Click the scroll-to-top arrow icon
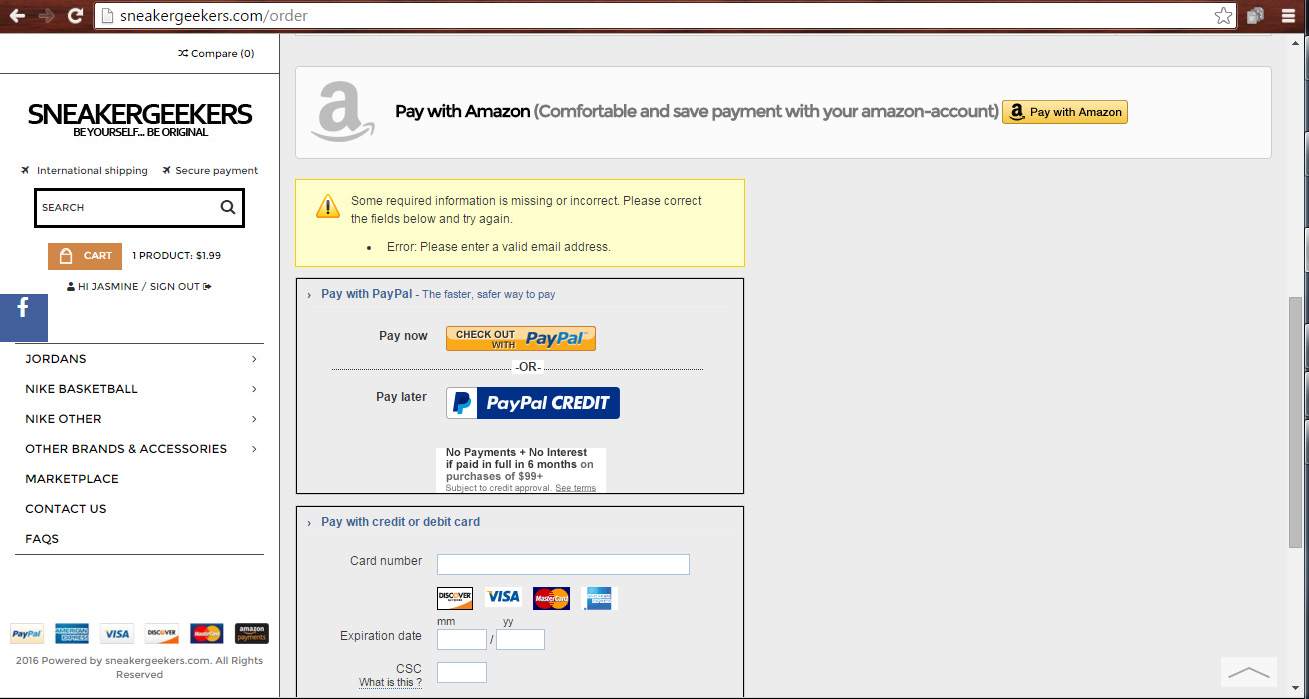Viewport: 1309px width, 699px height. tap(1248, 672)
